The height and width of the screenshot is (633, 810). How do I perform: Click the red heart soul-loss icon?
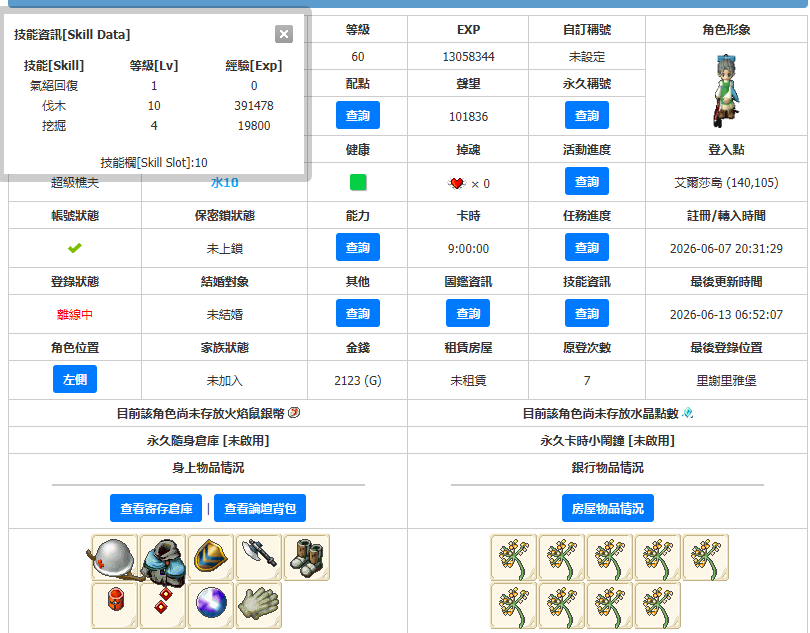(x=457, y=183)
